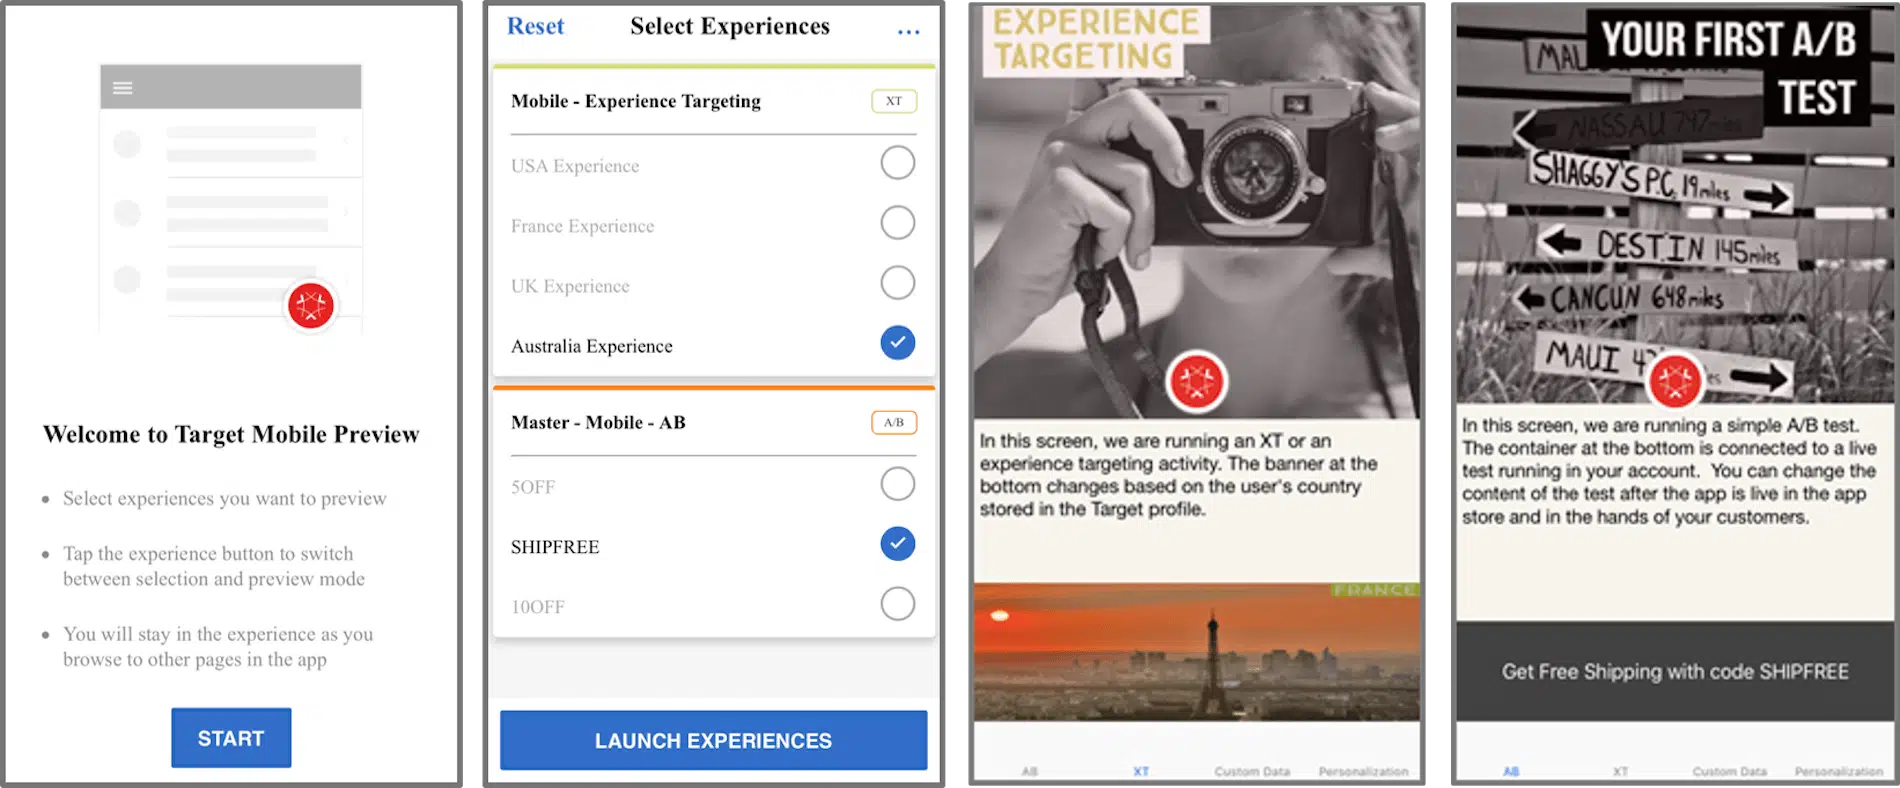Click Master - Mobile - AB activity title
The height and width of the screenshot is (788, 1900).
tap(598, 422)
